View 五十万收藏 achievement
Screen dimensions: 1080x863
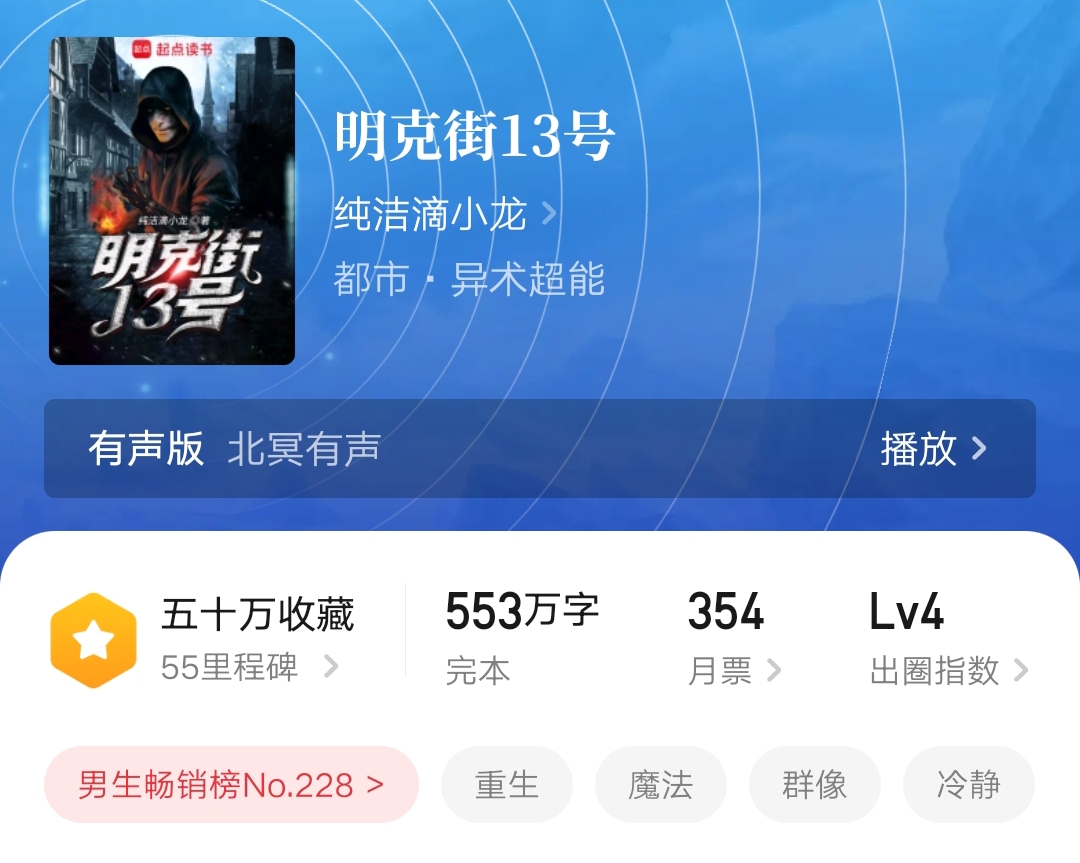(x=258, y=614)
